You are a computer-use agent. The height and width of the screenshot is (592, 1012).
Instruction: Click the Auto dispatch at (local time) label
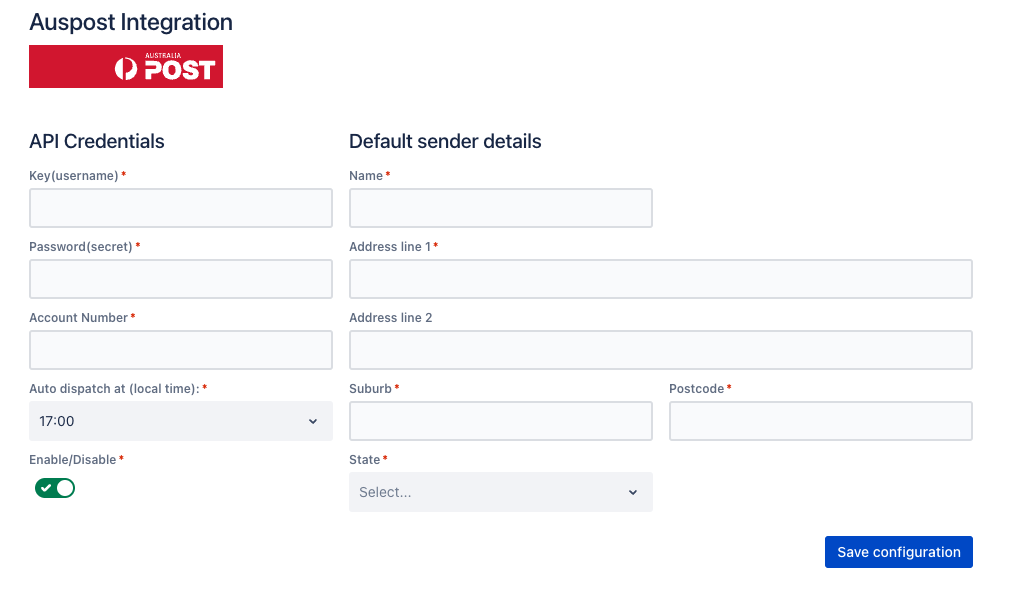[114, 389]
